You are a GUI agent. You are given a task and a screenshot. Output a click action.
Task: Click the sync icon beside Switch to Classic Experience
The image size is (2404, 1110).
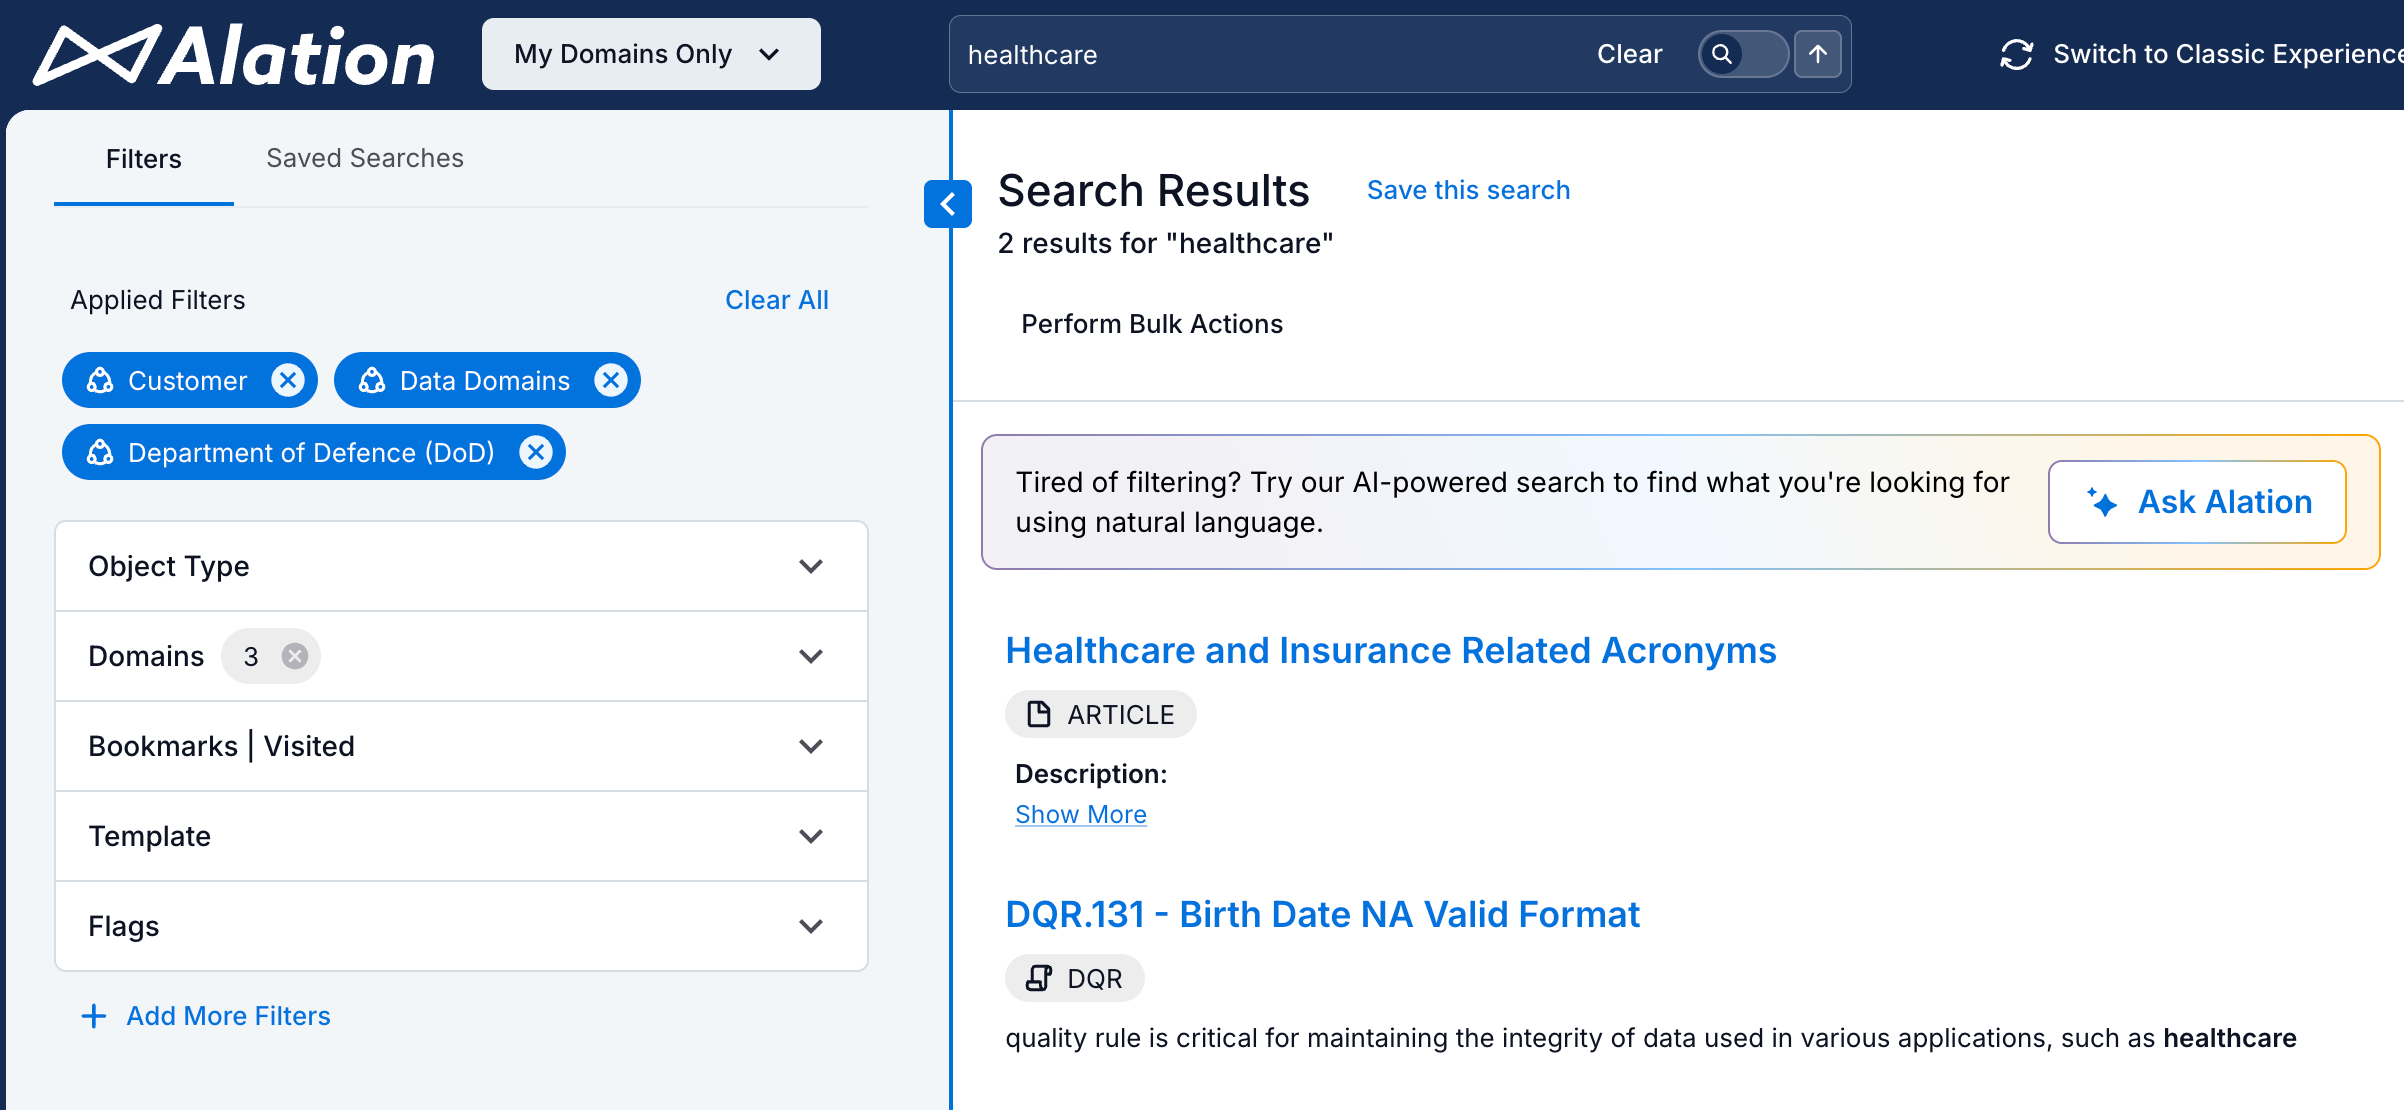[2016, 55]
